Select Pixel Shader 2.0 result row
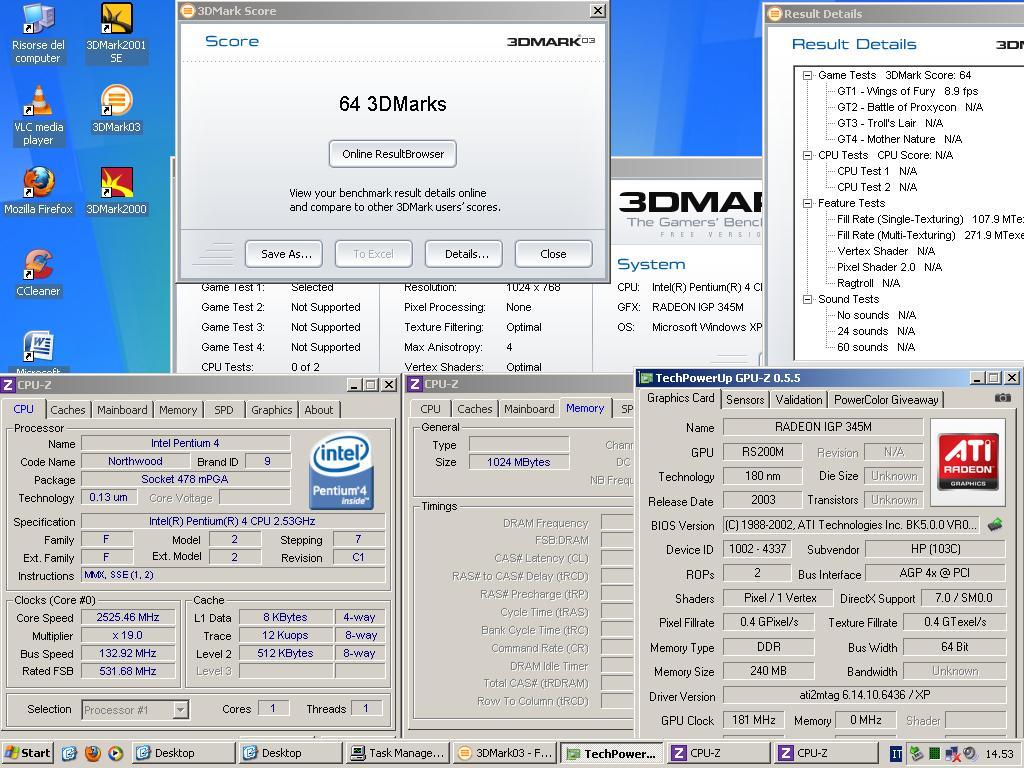 click(x=889, y=267)
